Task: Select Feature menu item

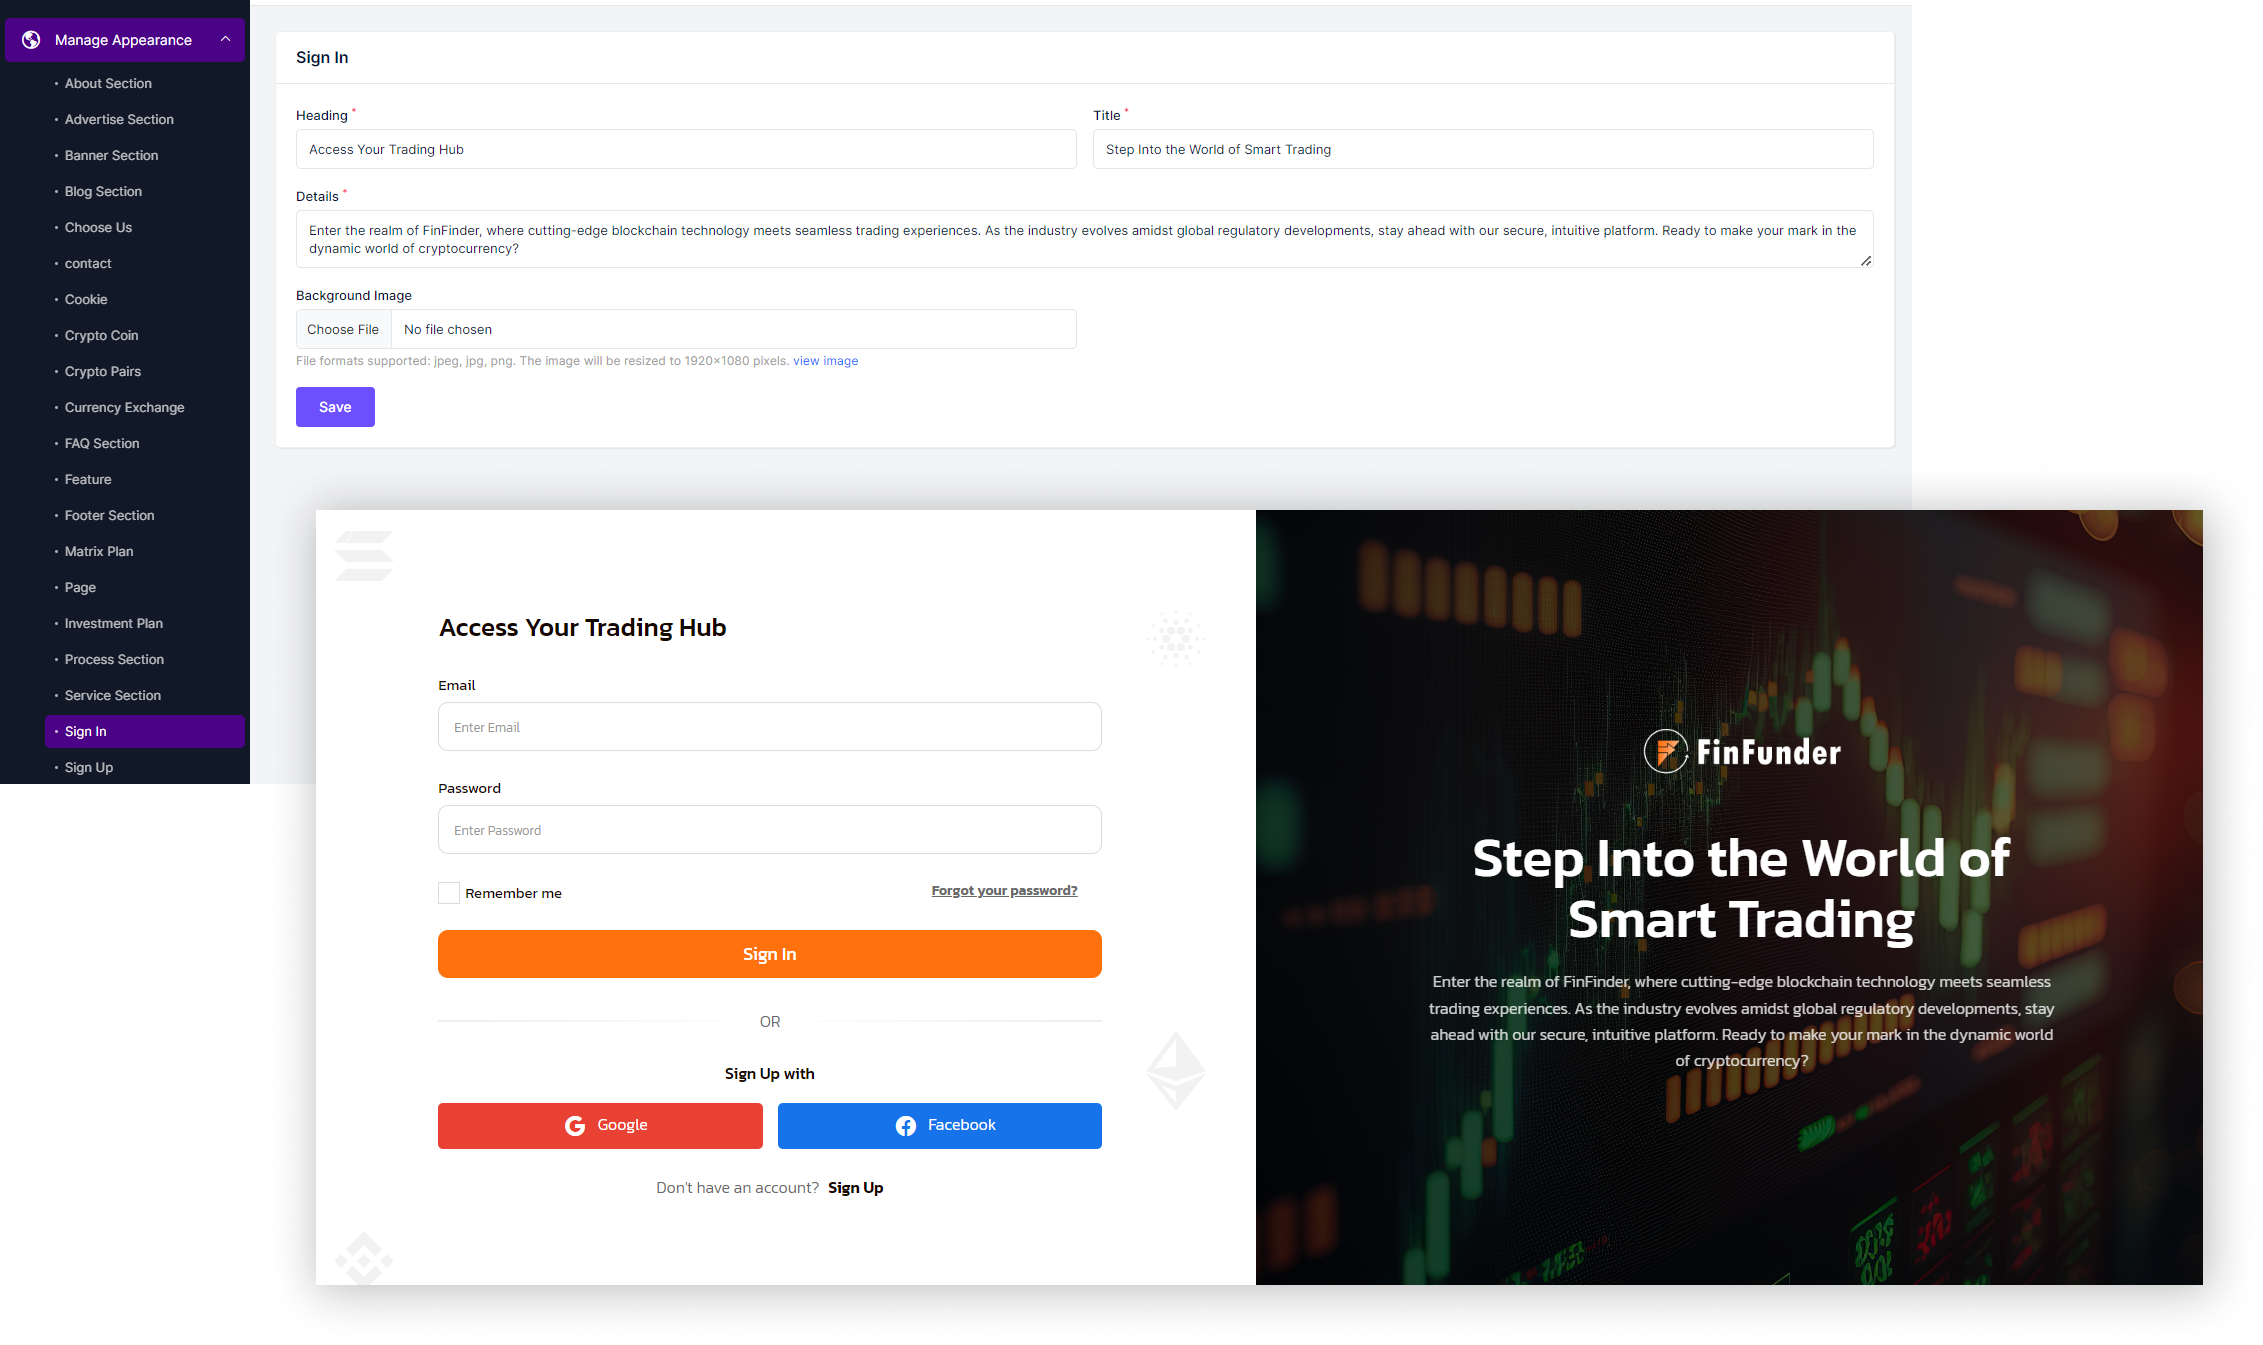Action: 88,479
